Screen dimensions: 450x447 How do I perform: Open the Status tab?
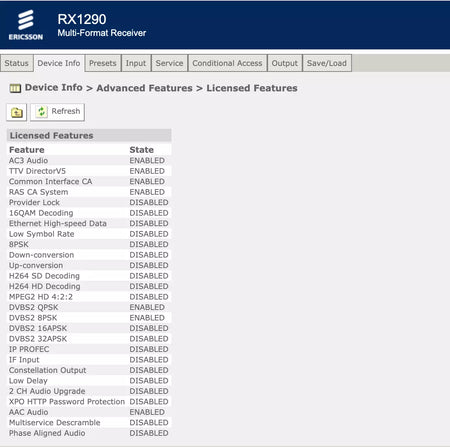pos(17,63)
